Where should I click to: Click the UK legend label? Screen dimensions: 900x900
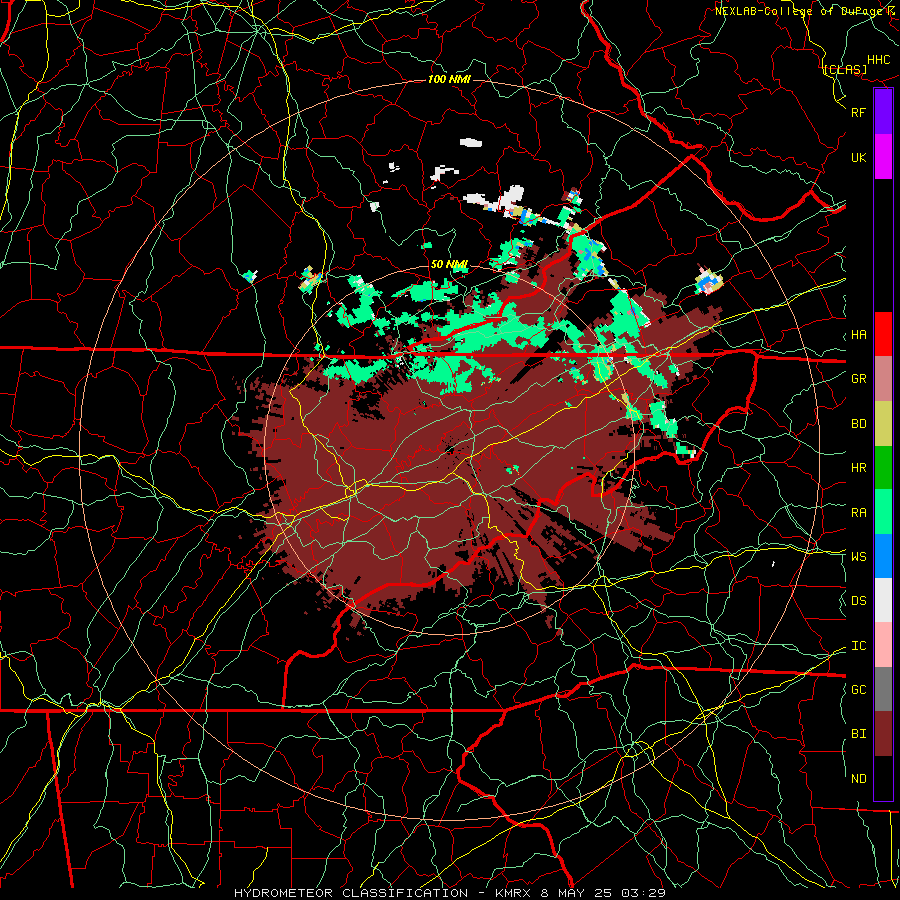(858, 157)
